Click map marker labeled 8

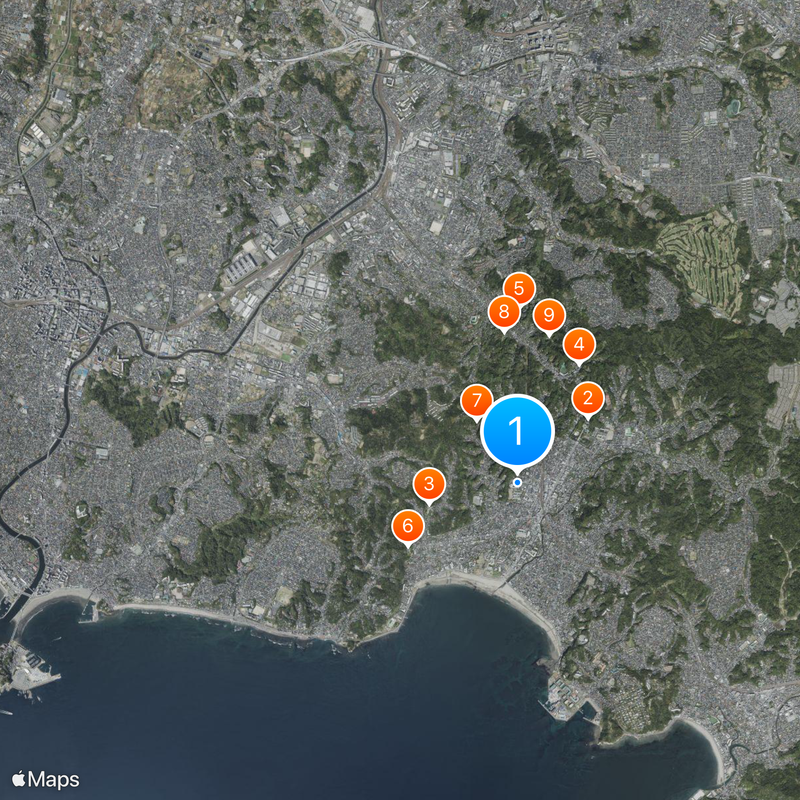point(503,311)
